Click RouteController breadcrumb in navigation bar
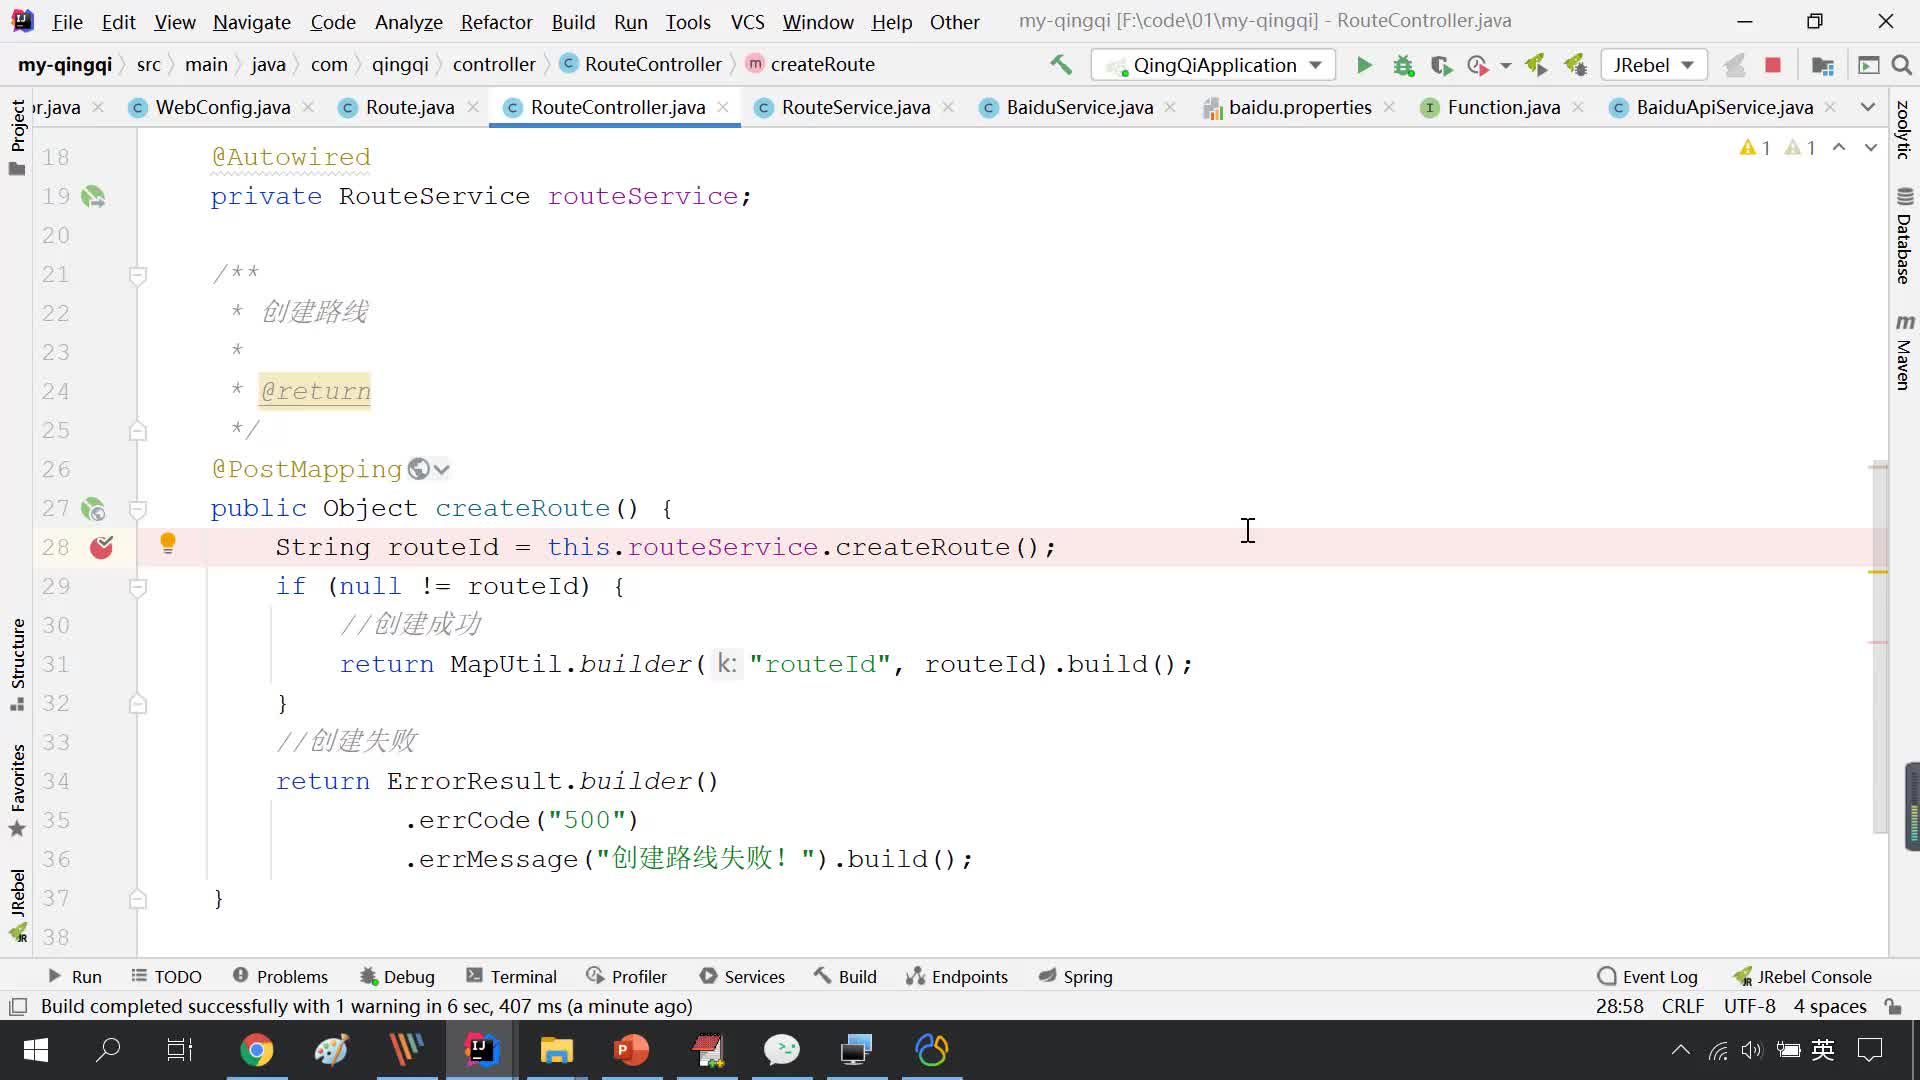 coord(641,65)
